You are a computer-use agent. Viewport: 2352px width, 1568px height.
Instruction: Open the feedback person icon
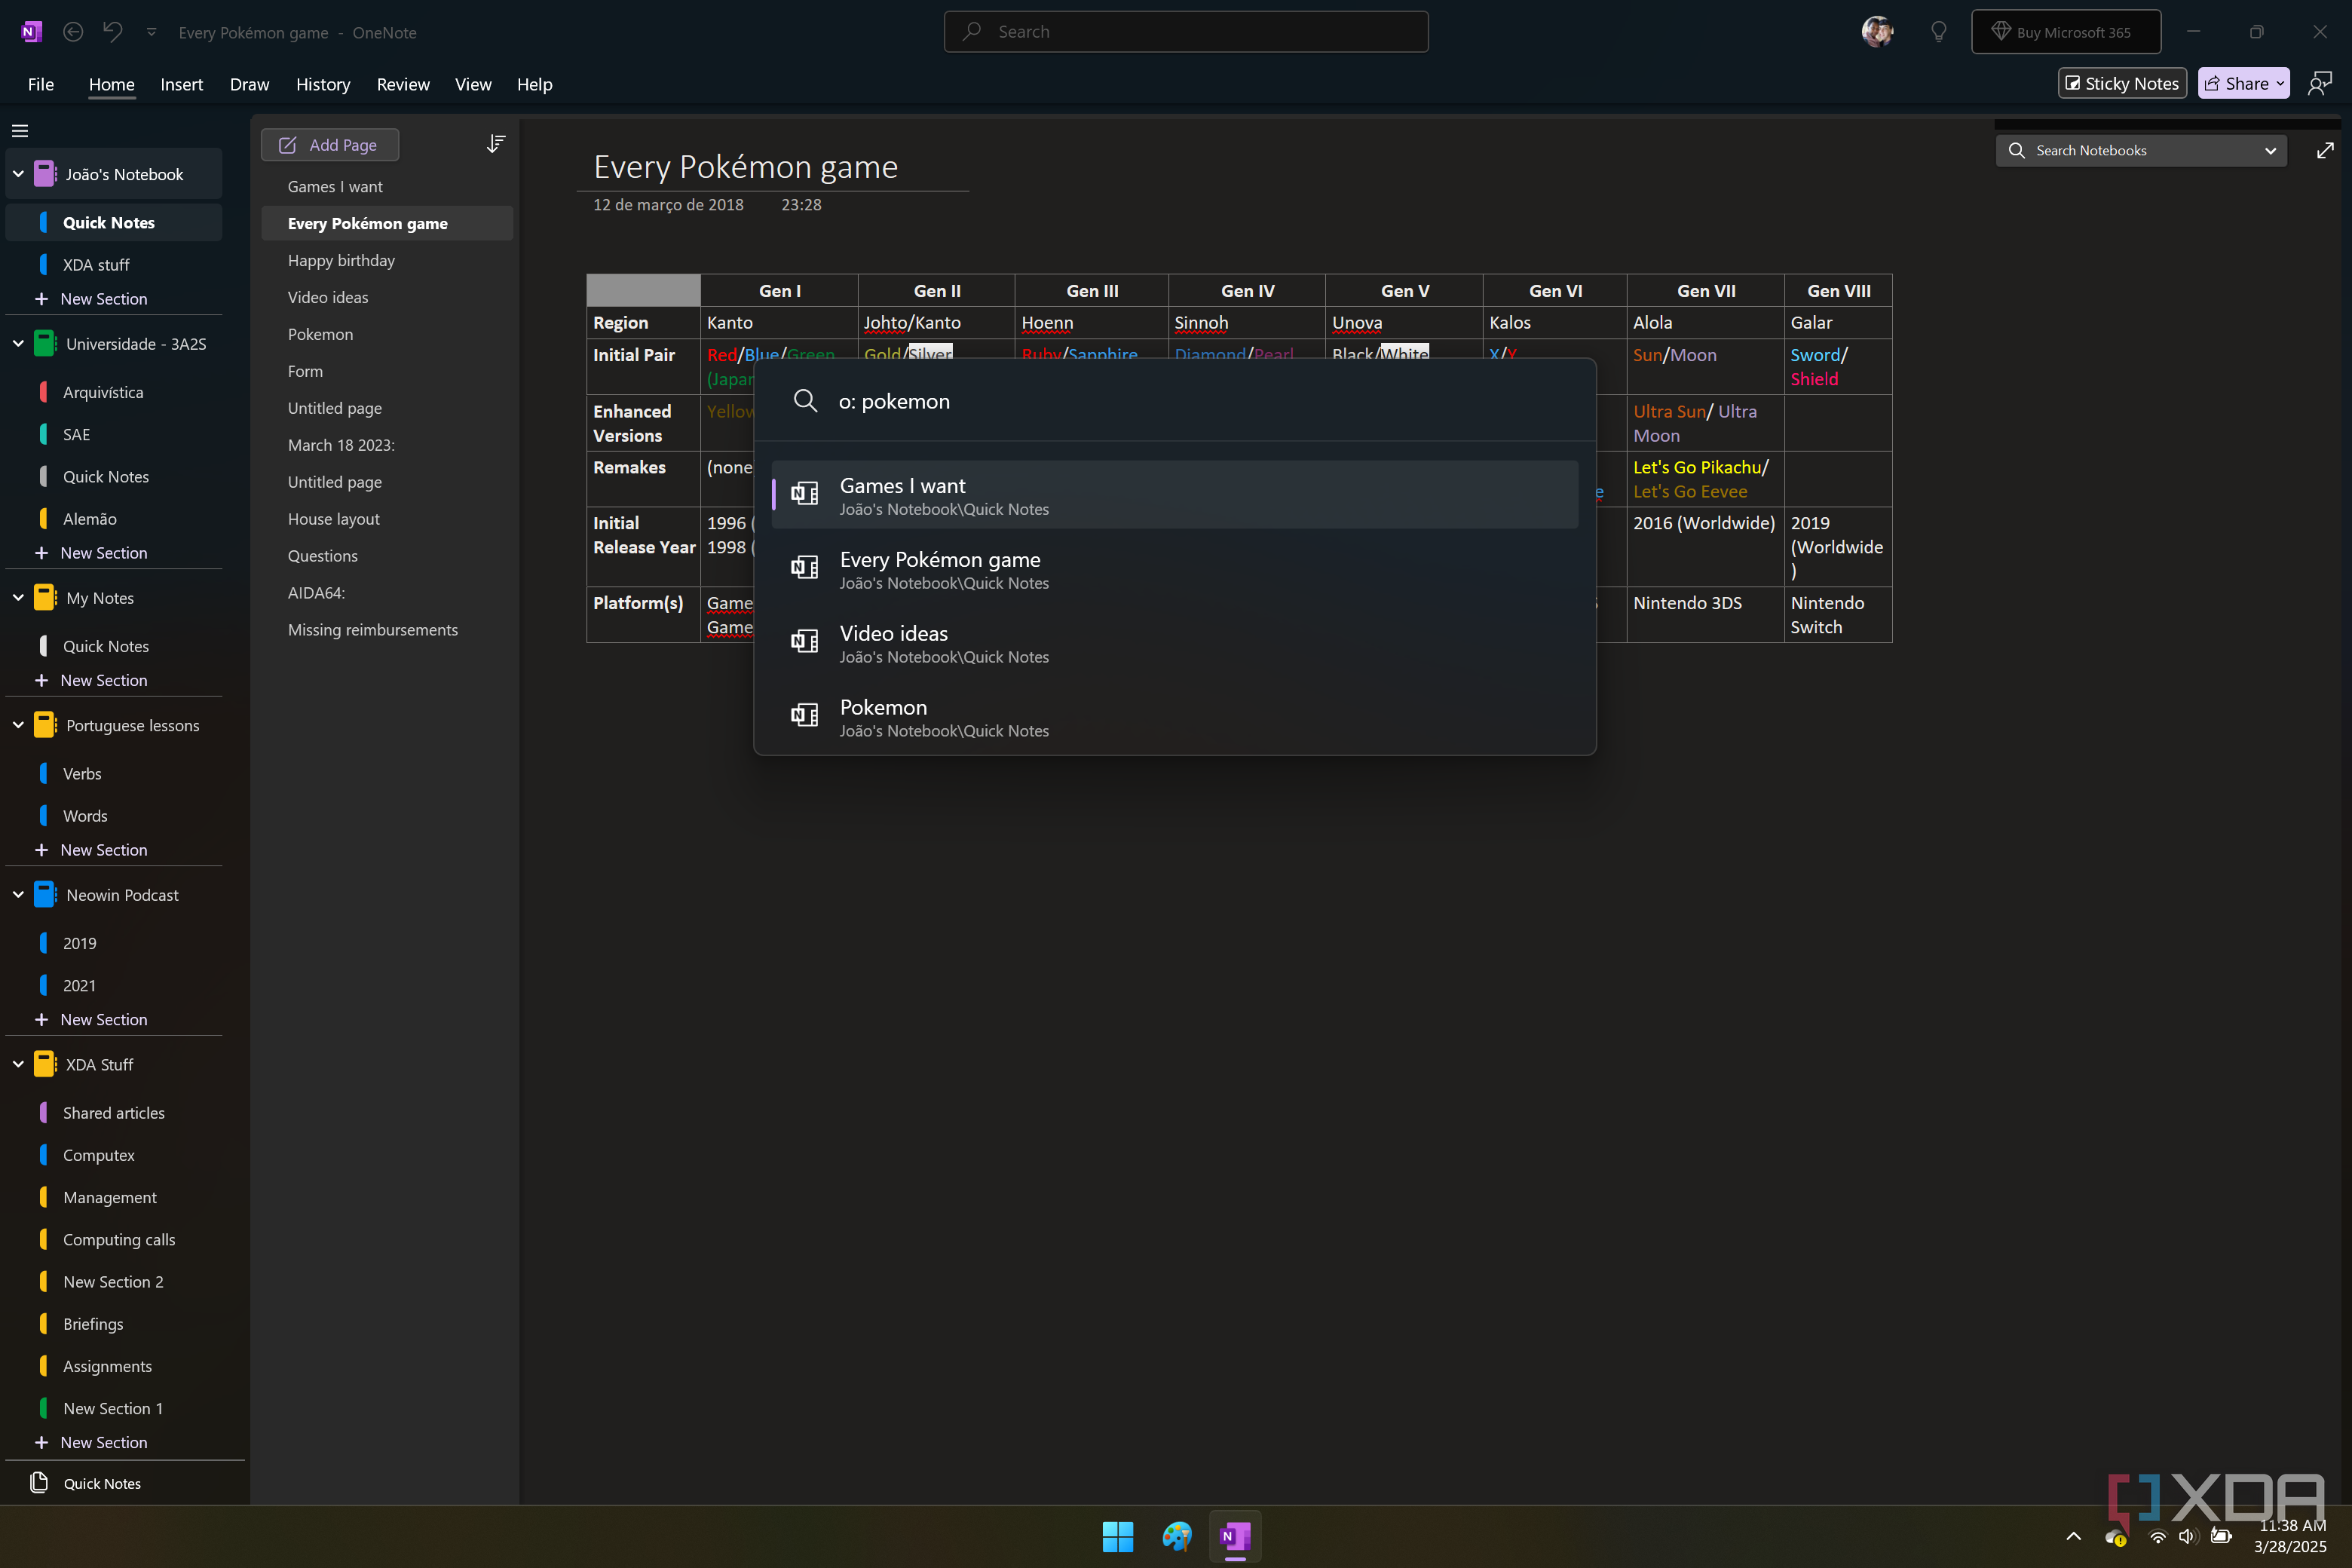point(2320,84)
